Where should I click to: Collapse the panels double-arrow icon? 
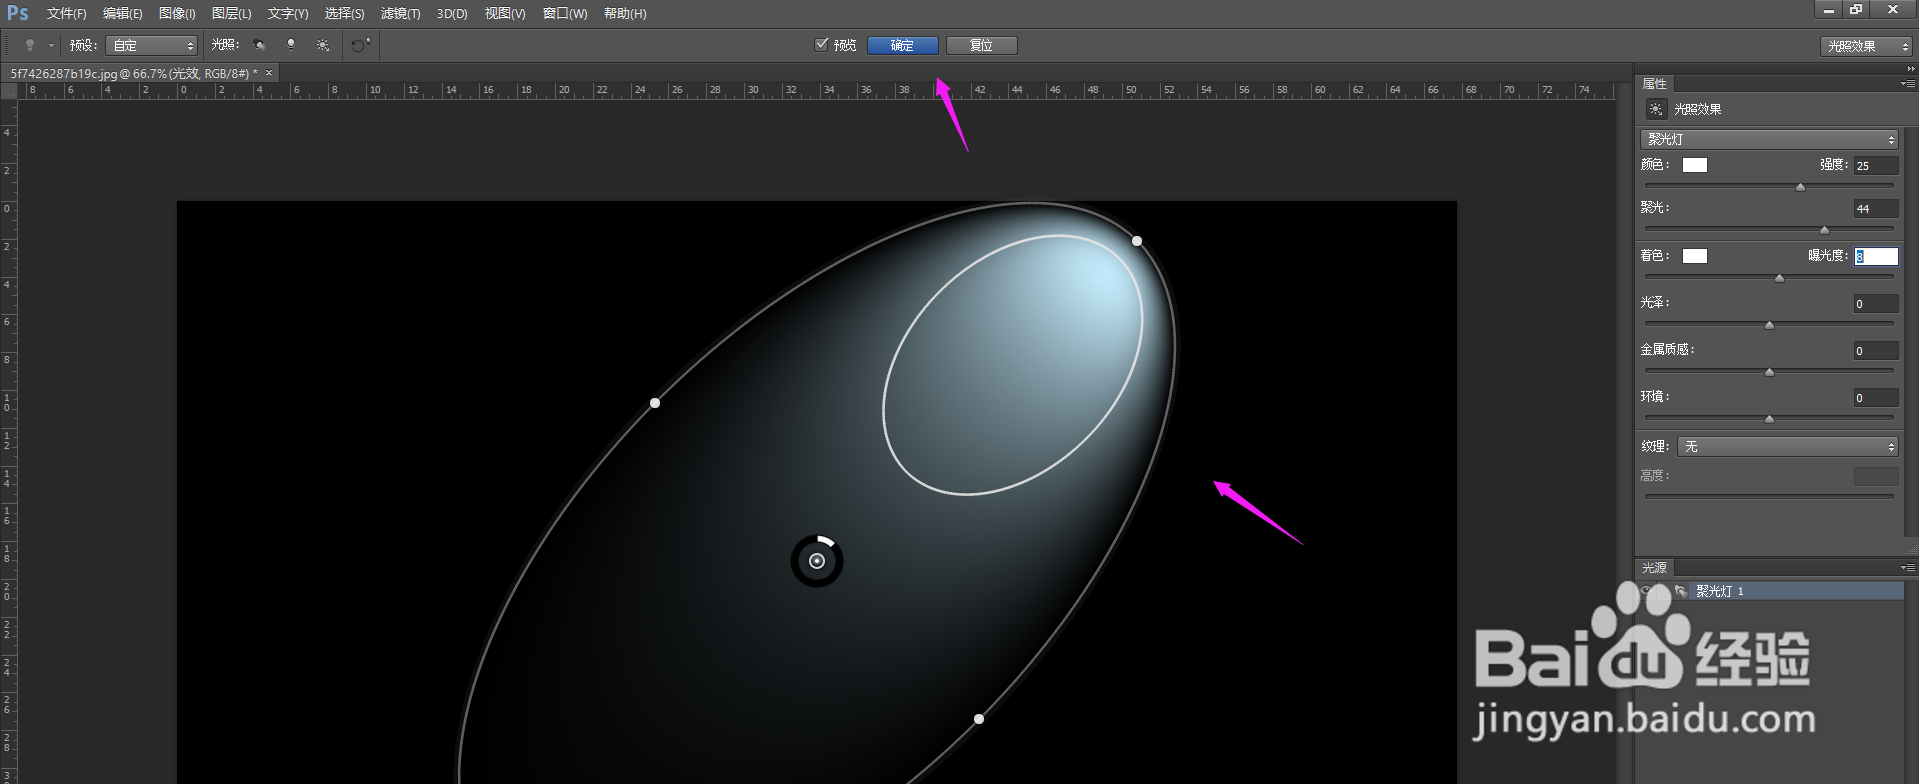point(1911,69)
